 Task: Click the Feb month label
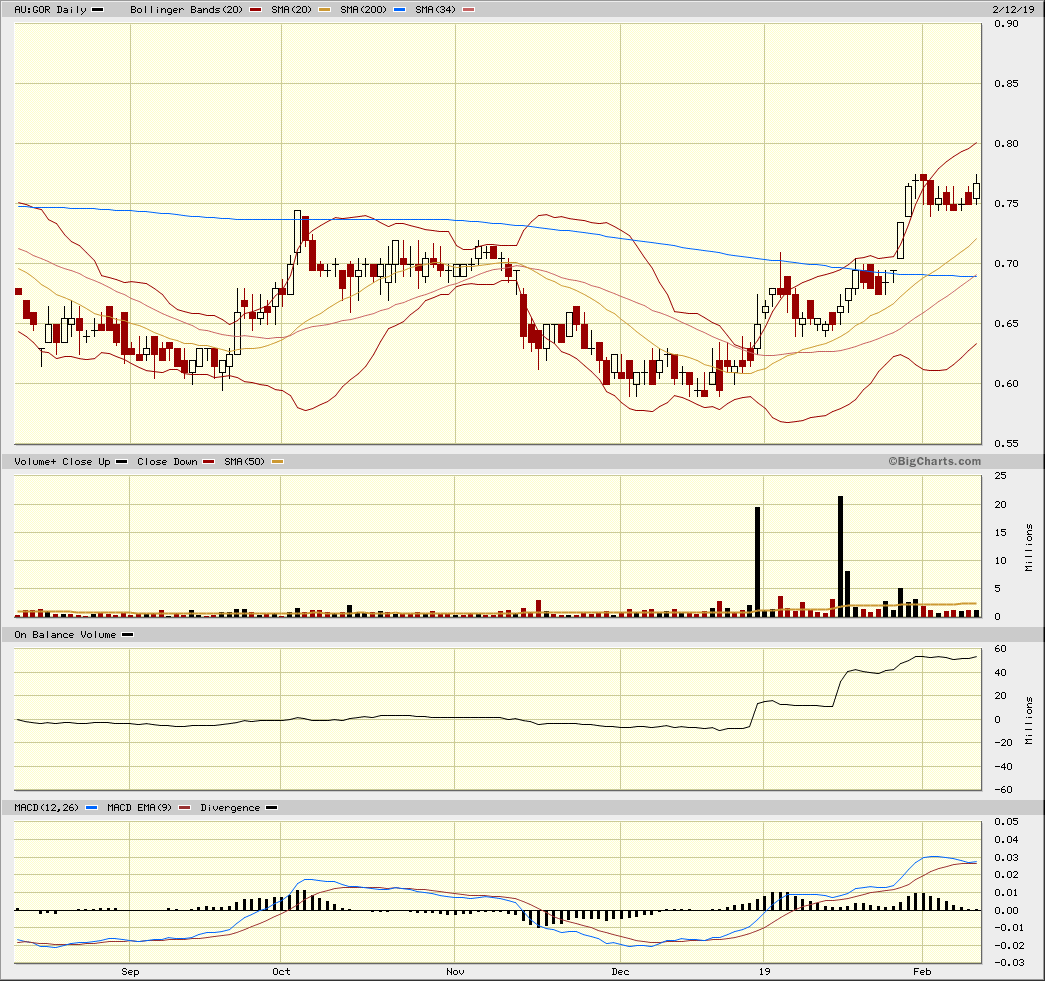pos(922,972)
